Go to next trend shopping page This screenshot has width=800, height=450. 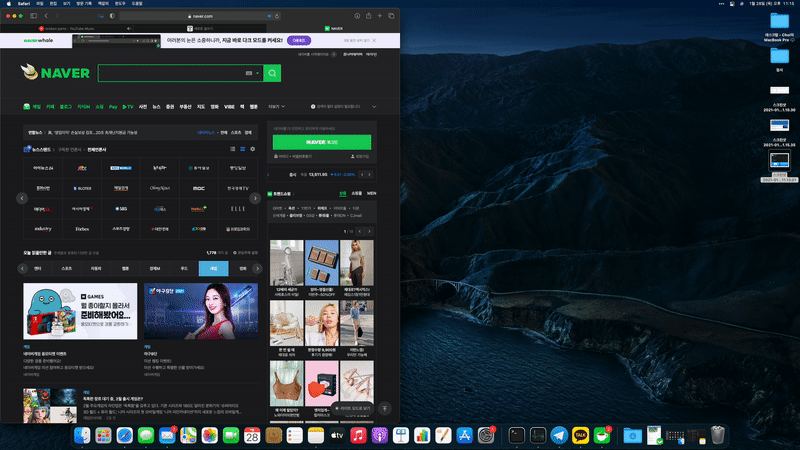click(x=369, y=231)
